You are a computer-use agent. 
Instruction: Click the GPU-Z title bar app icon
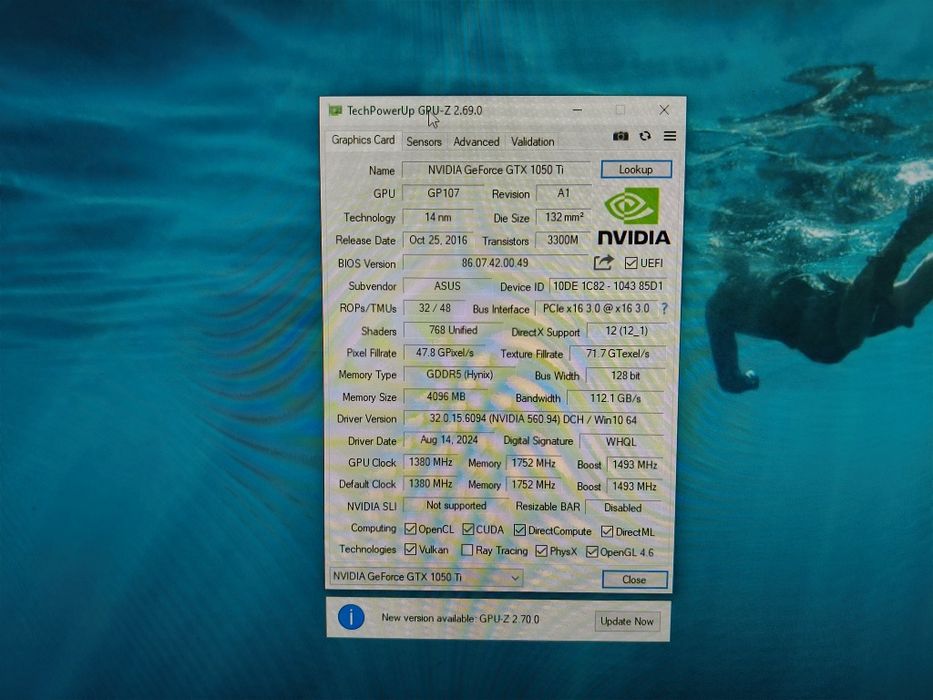coord(336,111)
